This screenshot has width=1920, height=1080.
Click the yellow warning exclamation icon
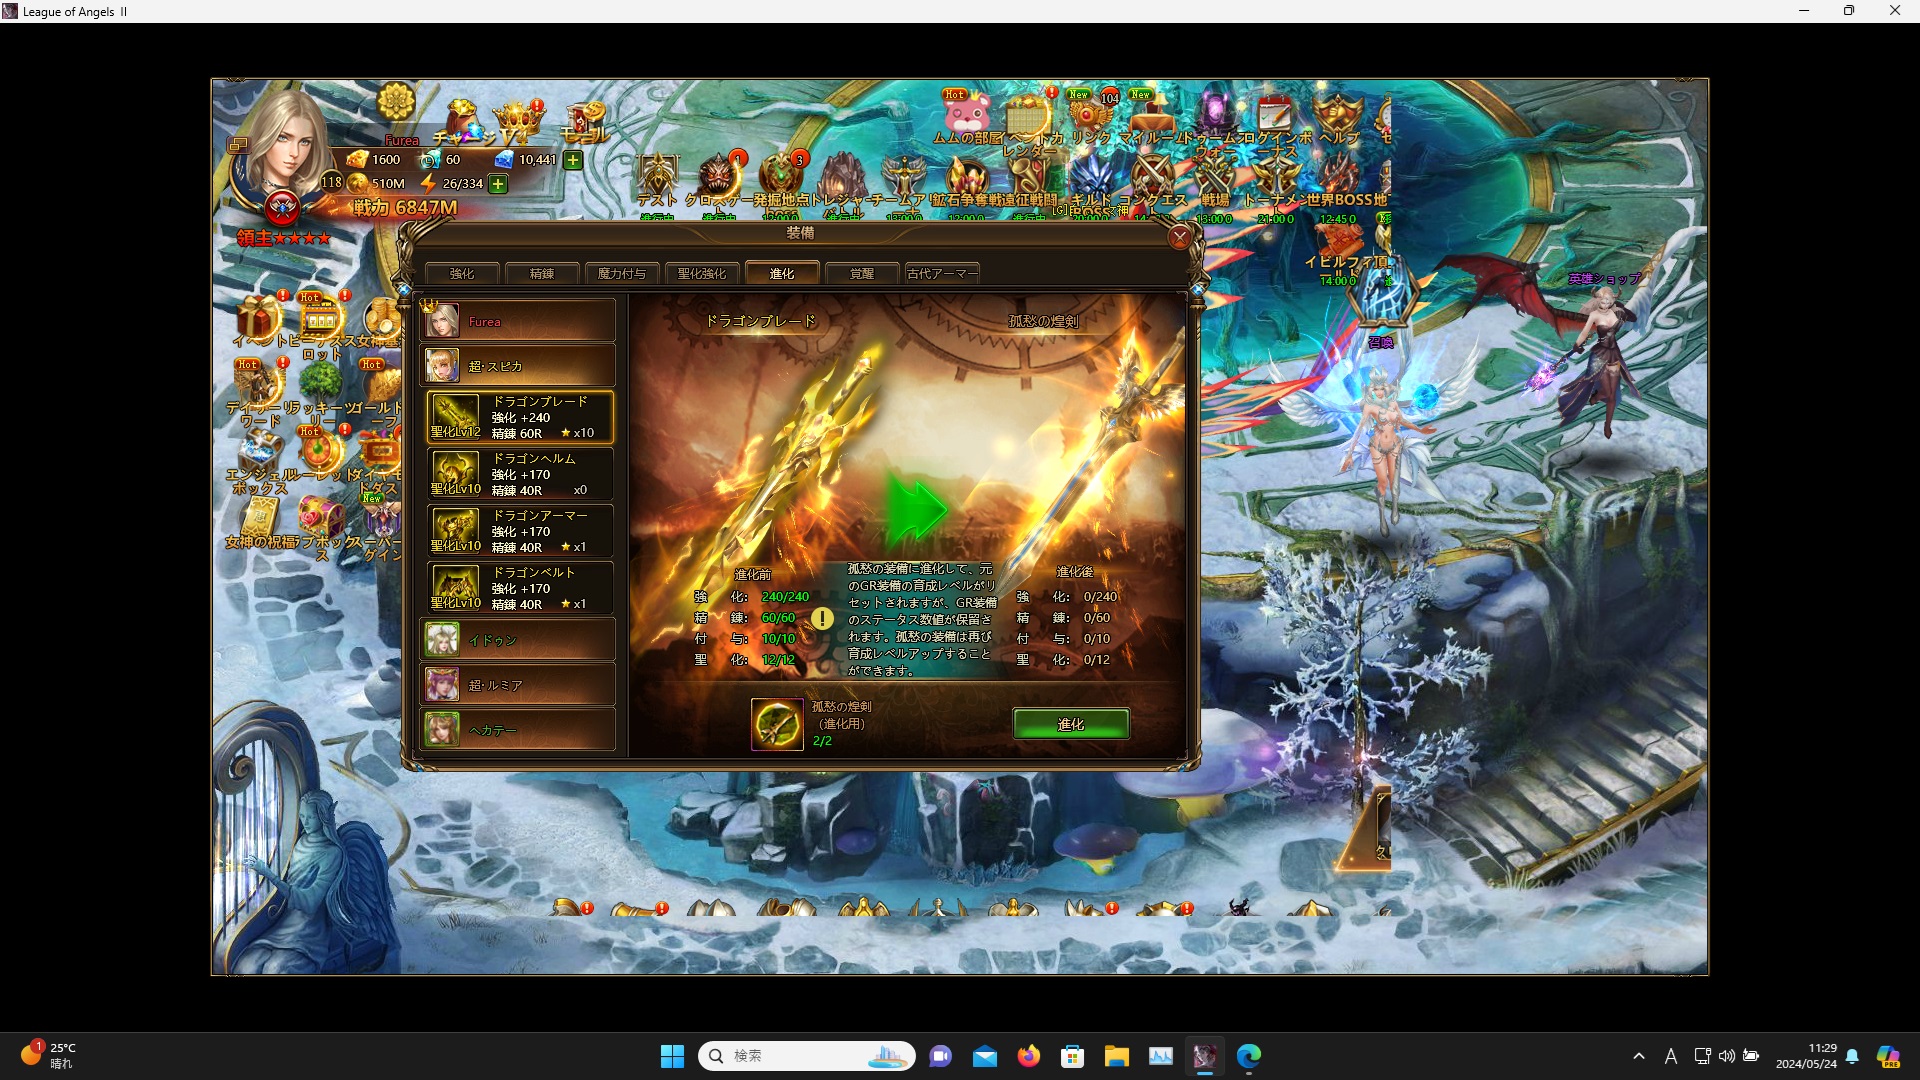822,619
